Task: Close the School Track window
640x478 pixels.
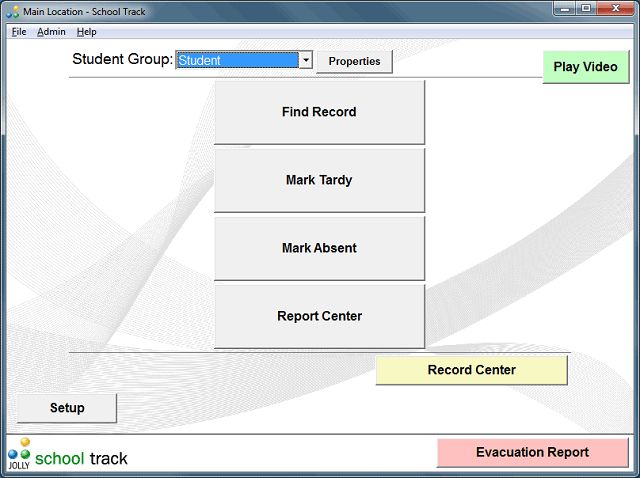Action: coord(616,8)
